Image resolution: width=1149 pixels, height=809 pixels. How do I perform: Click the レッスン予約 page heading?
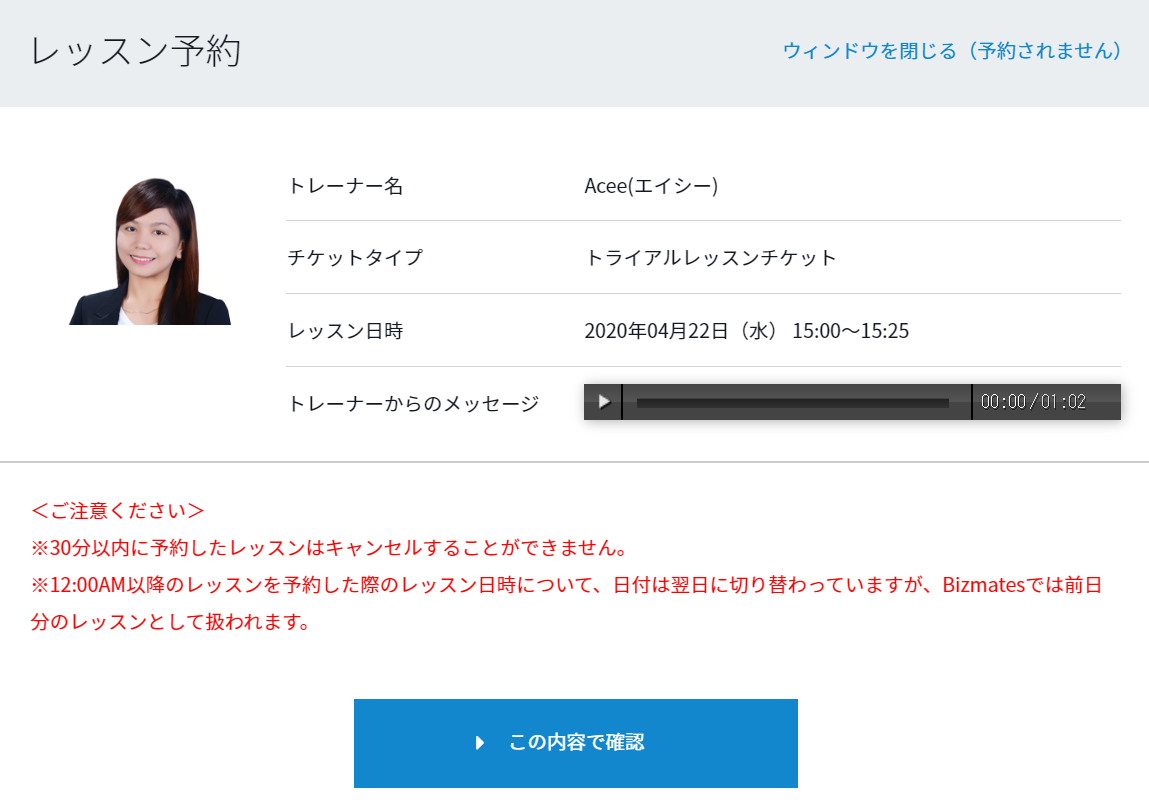tap(136, 52)
